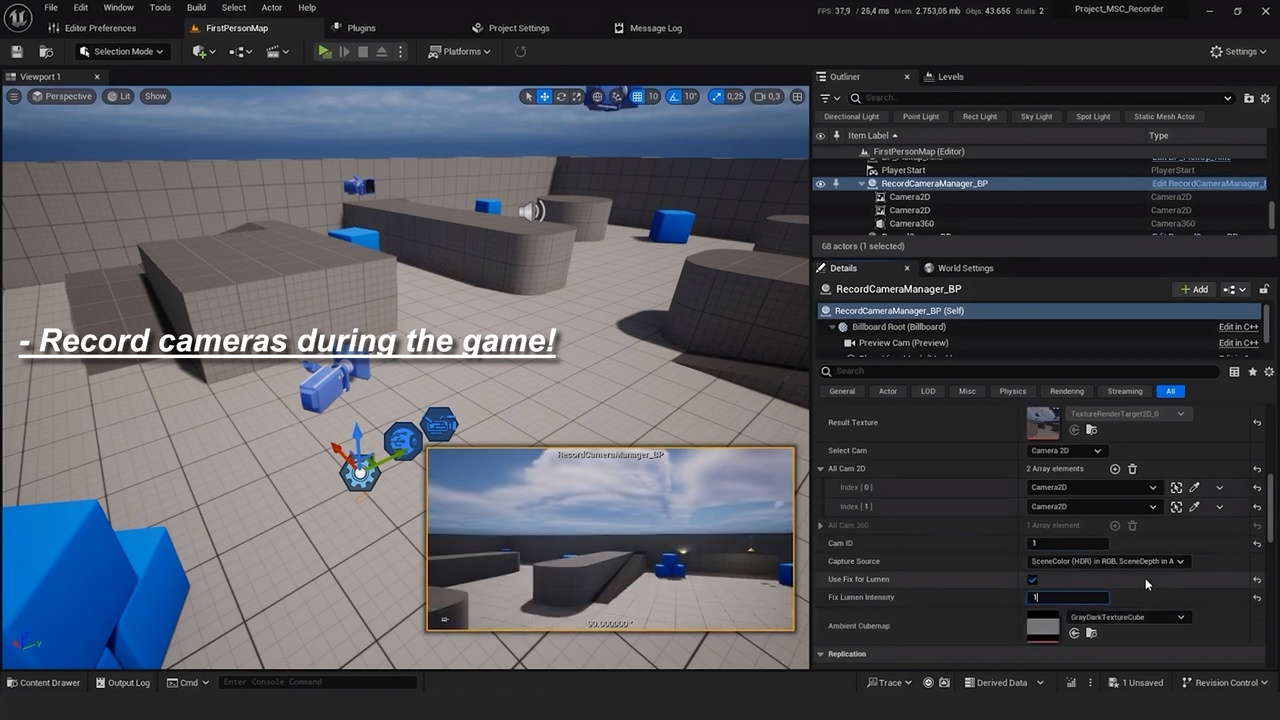Click the green Play button in toolbar

pyautogui.click(x=324, y=52)
